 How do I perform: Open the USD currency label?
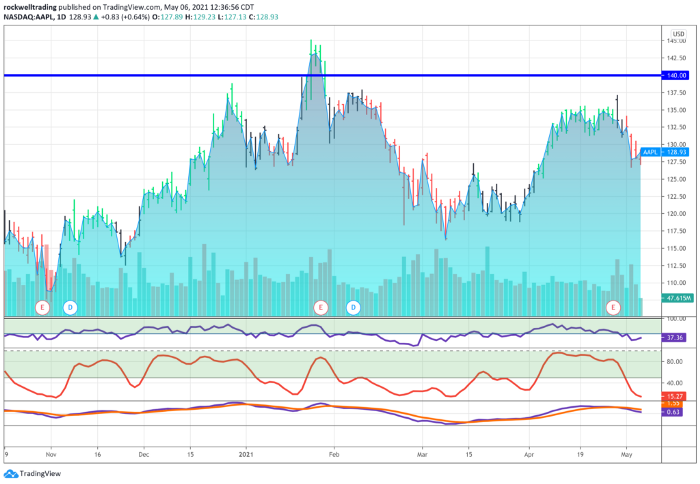(678, 34)
